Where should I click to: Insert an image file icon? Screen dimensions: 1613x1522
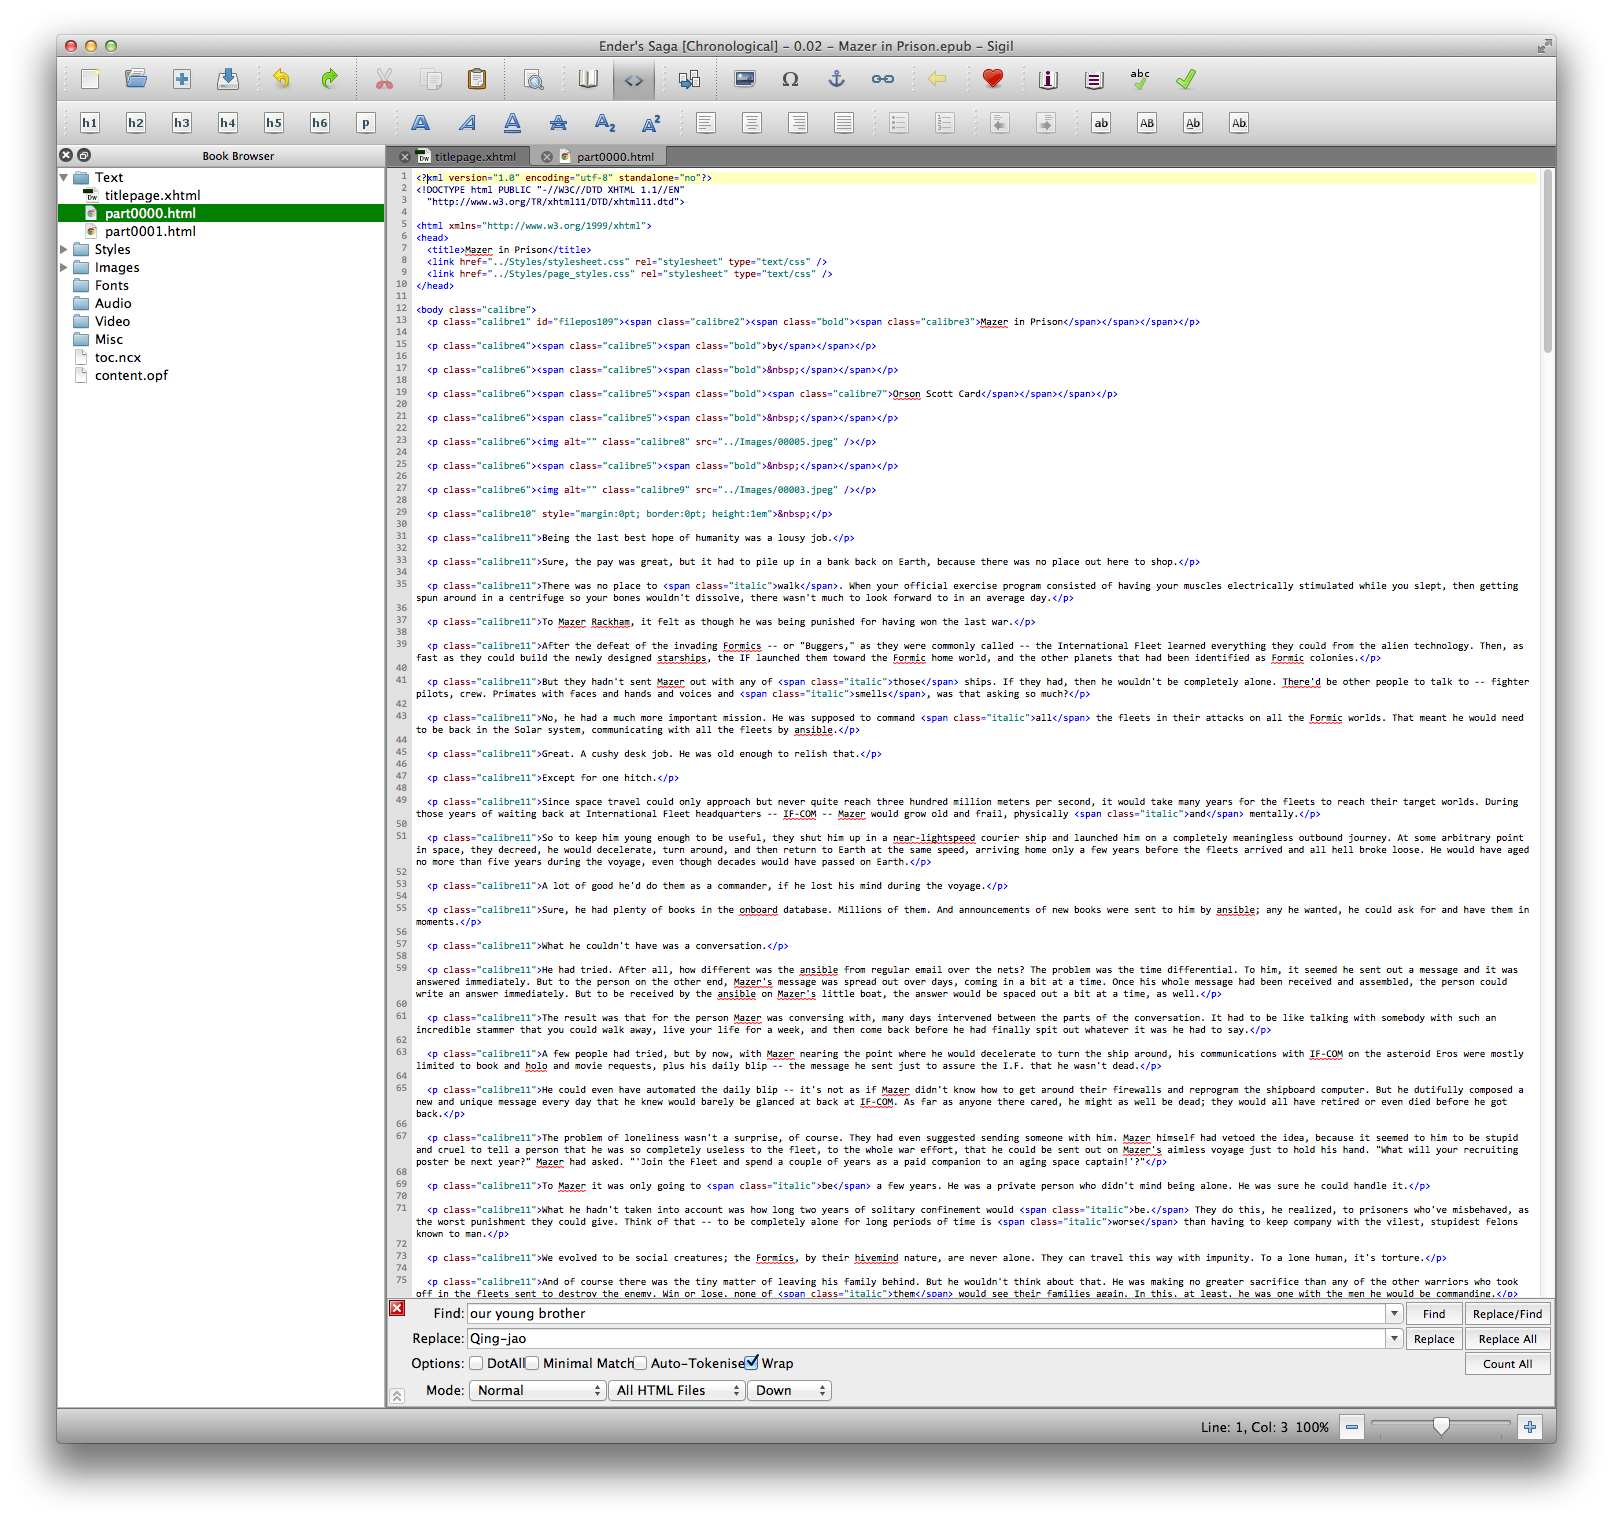coord(745,79)
